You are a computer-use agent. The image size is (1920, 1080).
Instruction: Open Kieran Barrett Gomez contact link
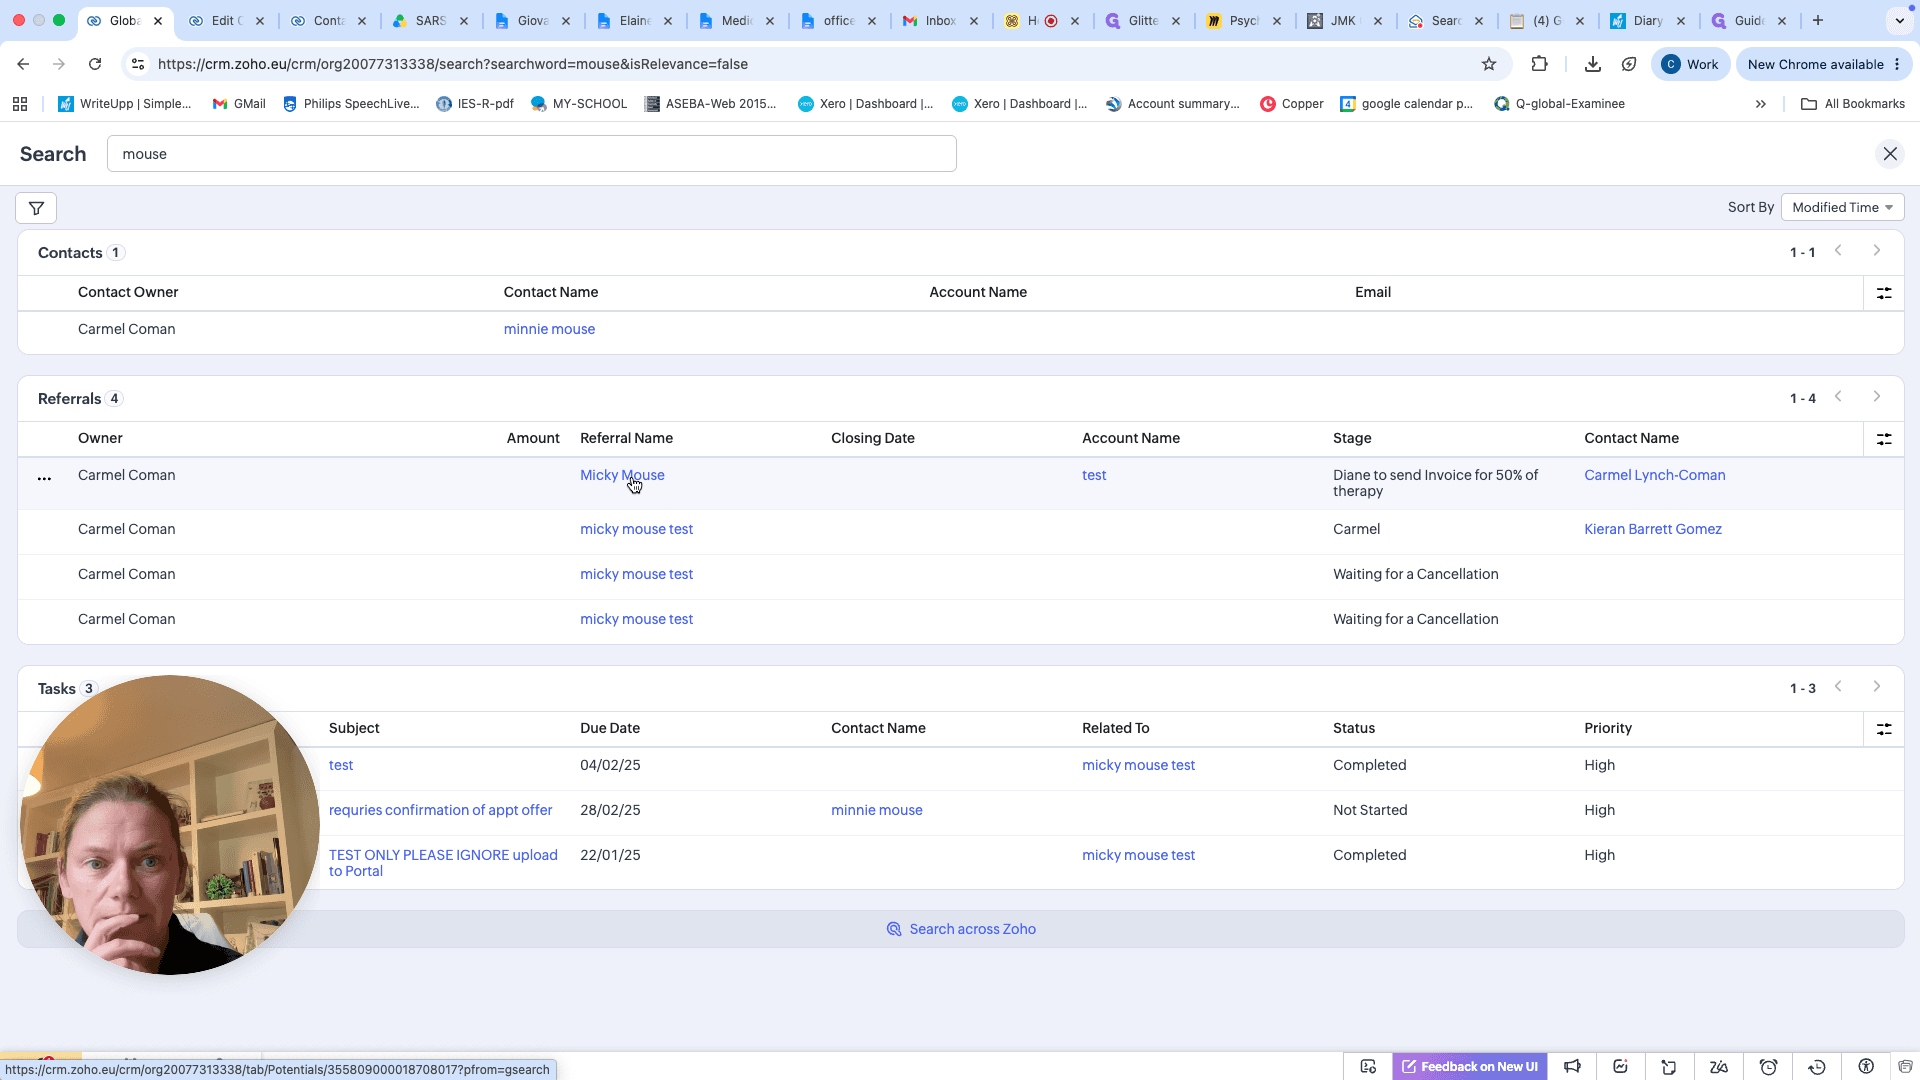[x=1653, y=529]
